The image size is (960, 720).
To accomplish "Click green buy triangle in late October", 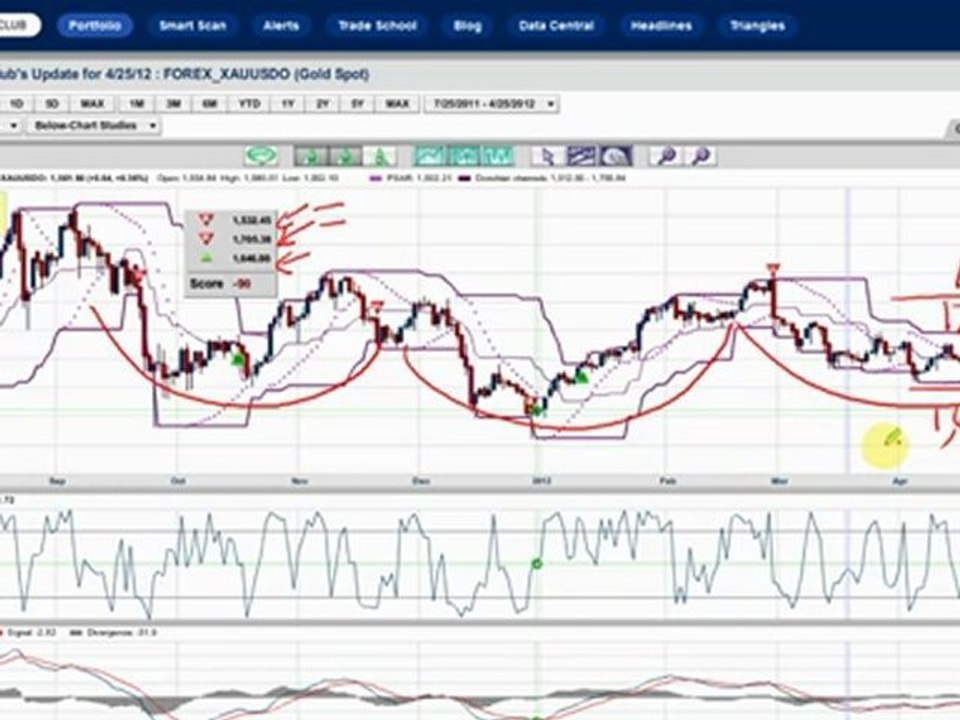I will click(238, 361).
